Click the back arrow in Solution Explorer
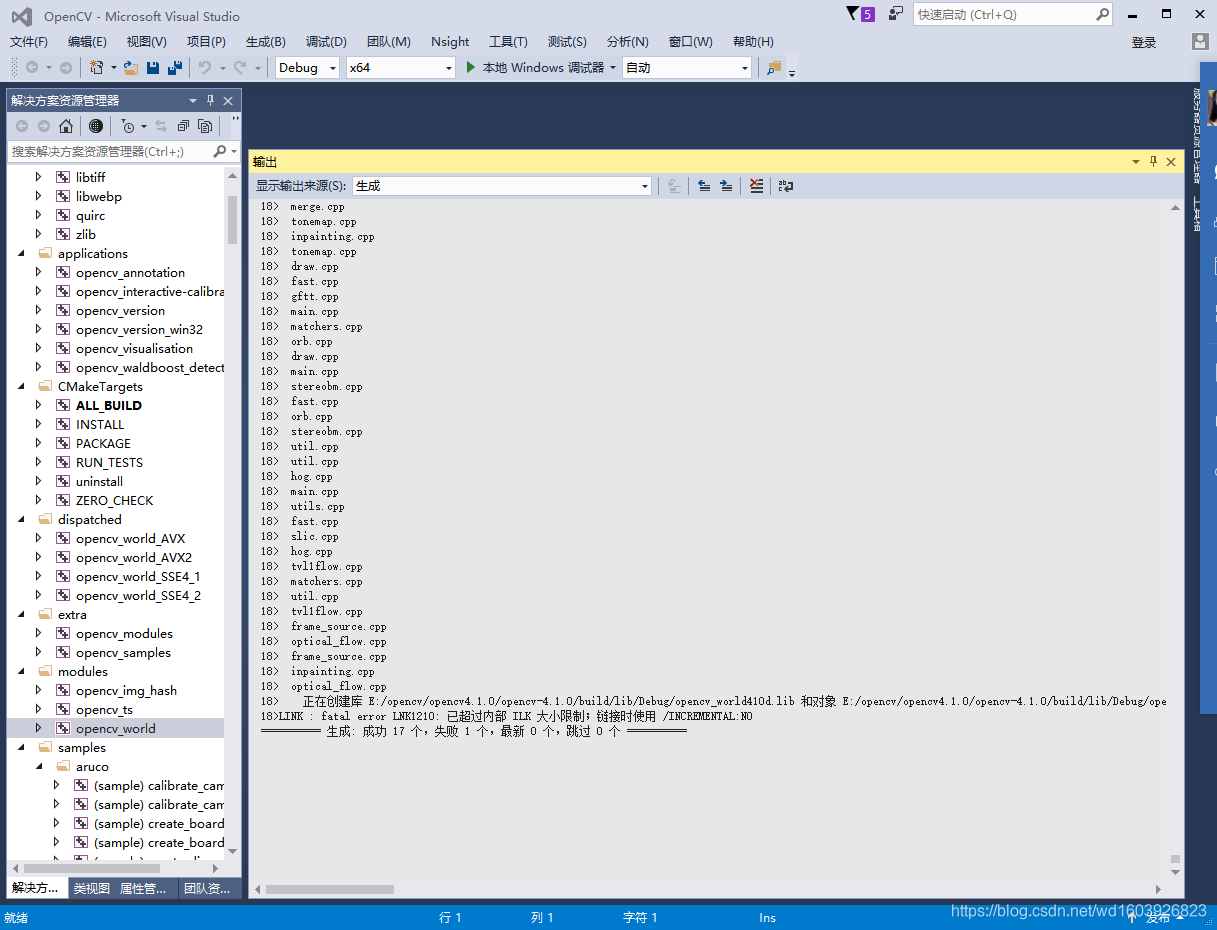Viewport: 1217px width, 930px height. 22,126
